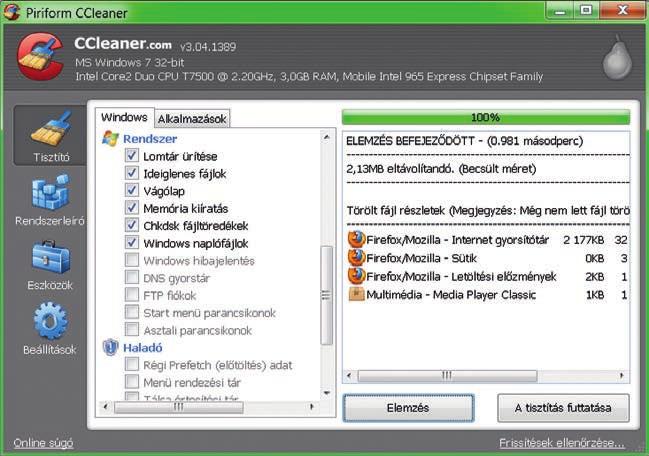The image size is (649, 456).
Task: Click the options list scroll up arrow
Action: 327,137
